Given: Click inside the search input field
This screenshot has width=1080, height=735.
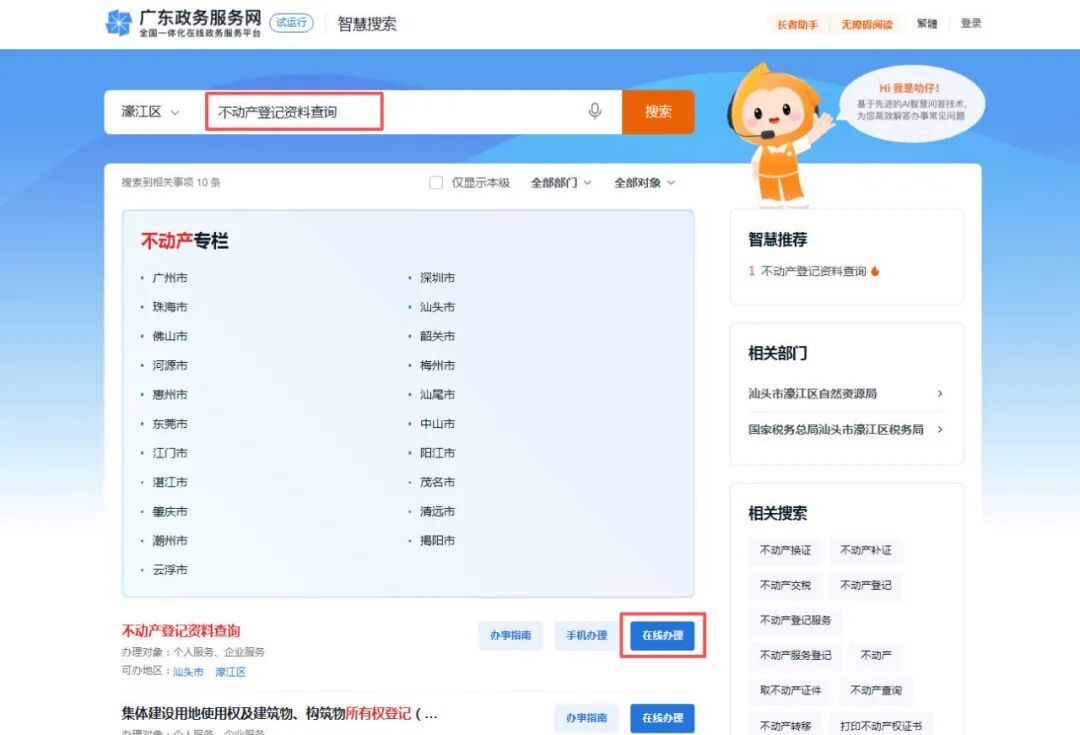Looking at the screenshot, I should coord(400,112).
